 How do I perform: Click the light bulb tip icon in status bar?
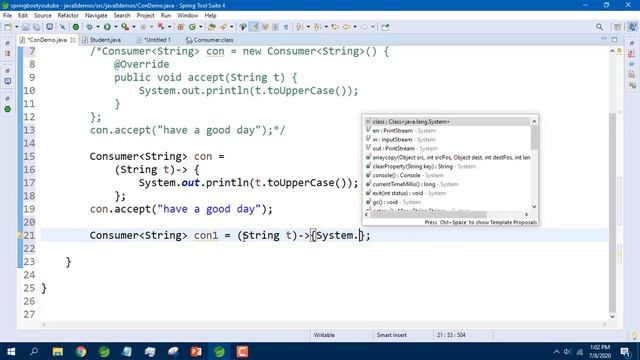click(x=634, y=336)
